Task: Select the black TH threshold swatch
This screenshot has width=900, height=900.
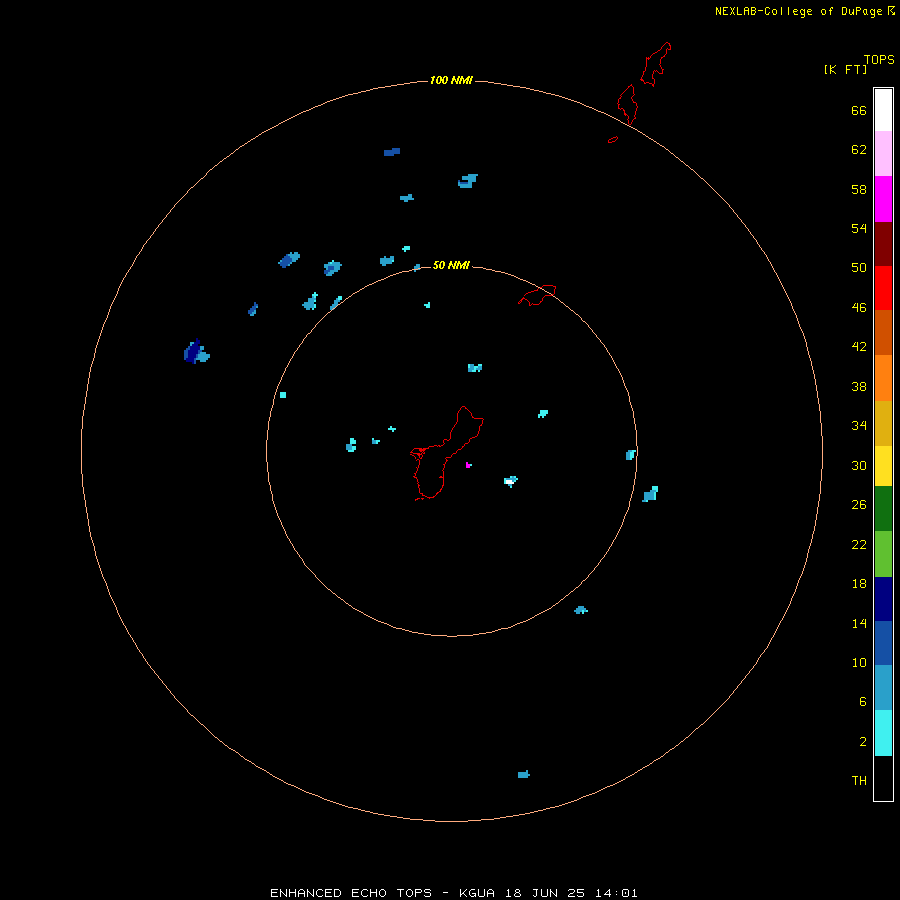Action: click(883, 778)
